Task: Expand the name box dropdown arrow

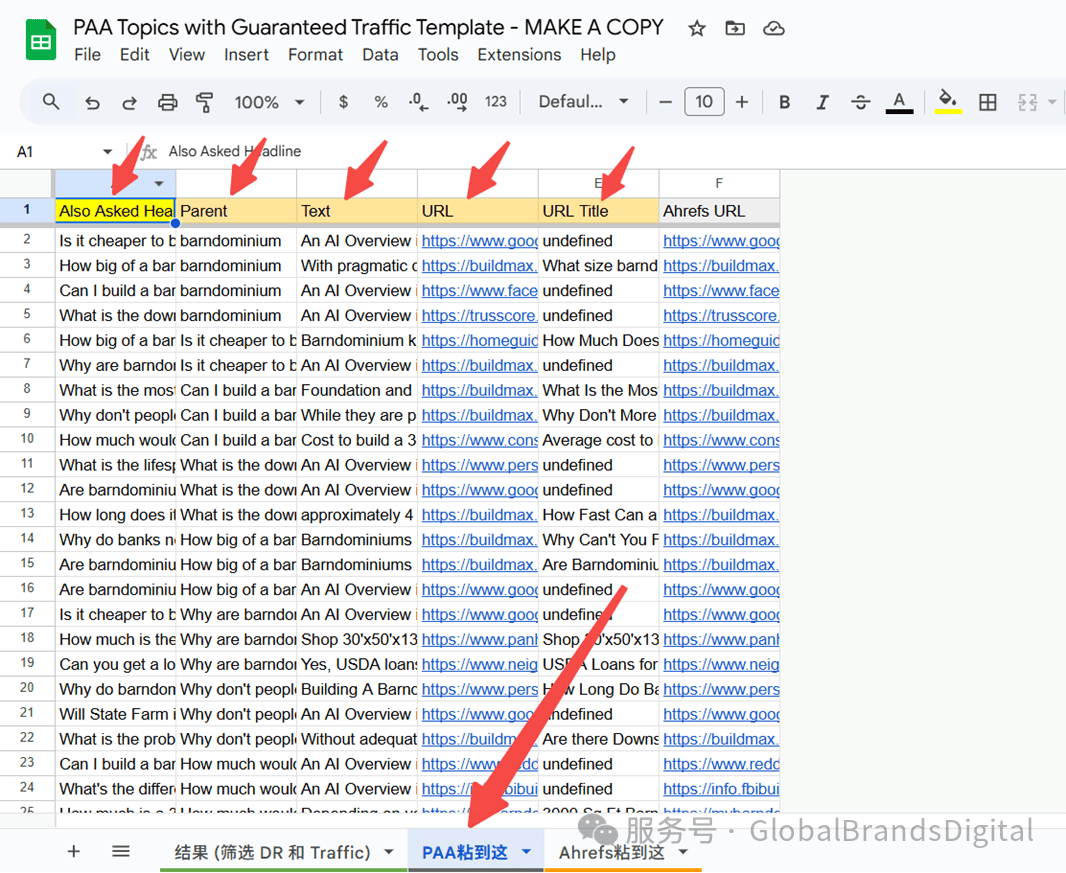Action: (x=107, y=151)
